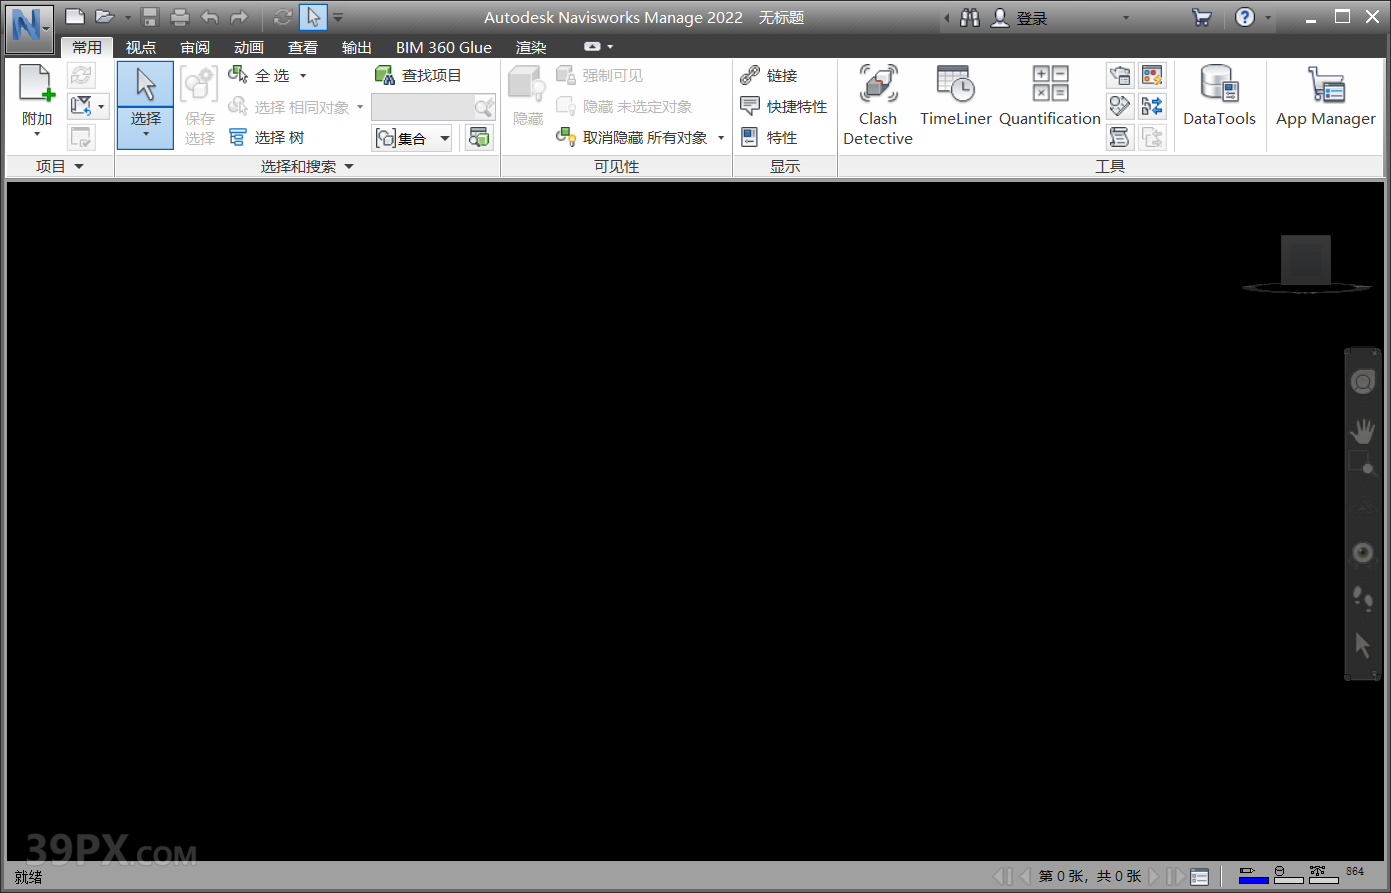Screen dimensions: 1391x893
Task: Select the Pan hand tool in navigation bar
Action: coord(1362,432)
